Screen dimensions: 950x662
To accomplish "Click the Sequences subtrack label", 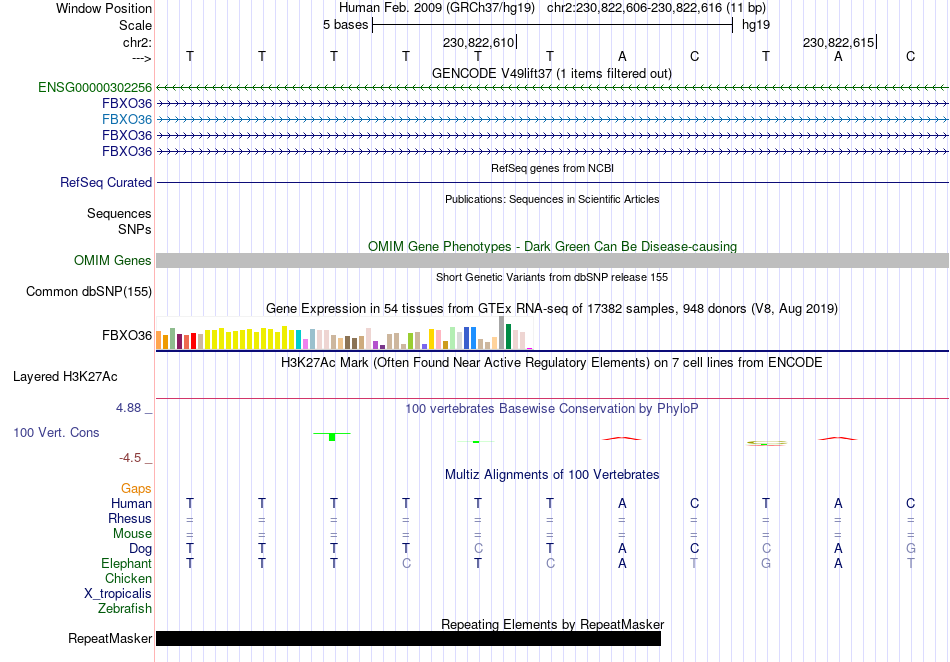I will (x=119, y=213).
